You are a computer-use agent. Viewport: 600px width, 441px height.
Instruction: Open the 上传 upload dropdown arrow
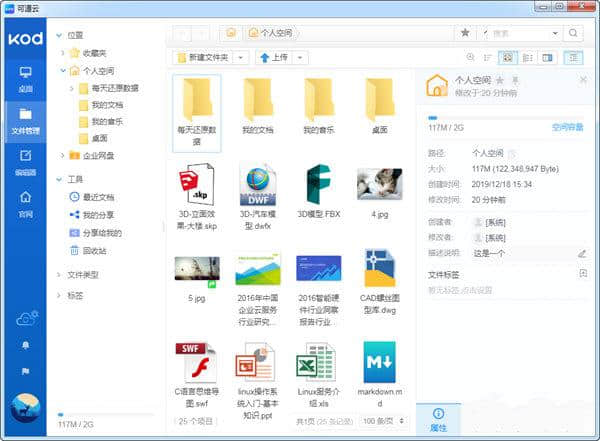(x=301, y=58)
